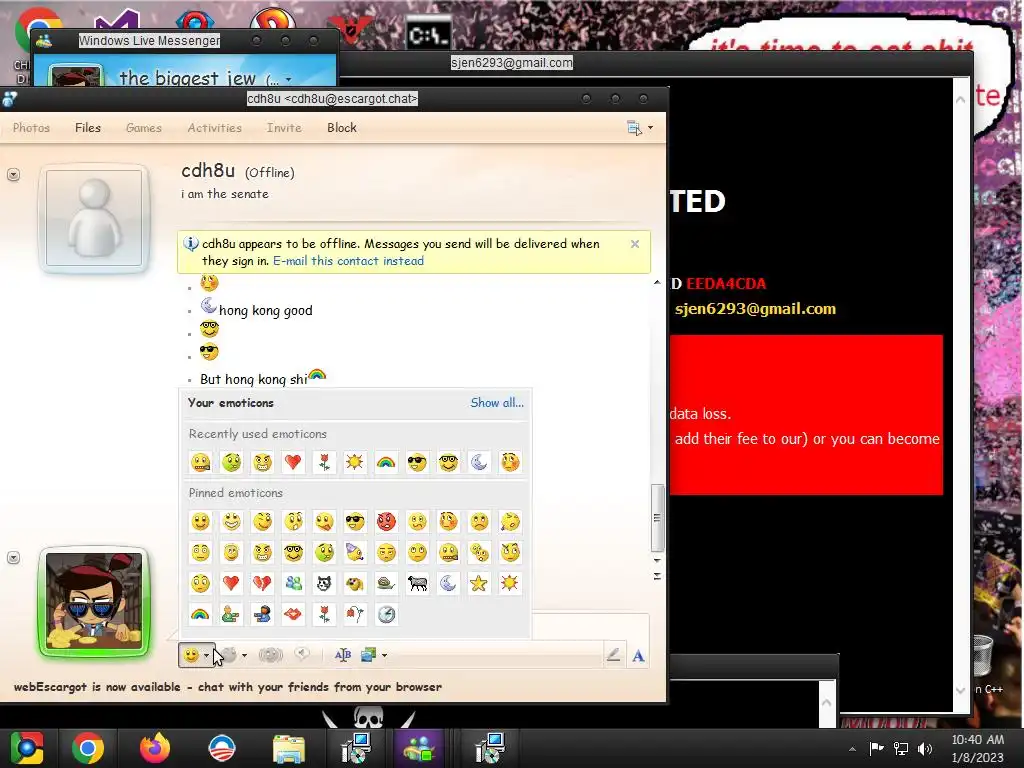The width and height of the screenshot is (1024, 768).
Task: Insert the zipper-mouth emoticon from recently used
Action: (200, 462)
